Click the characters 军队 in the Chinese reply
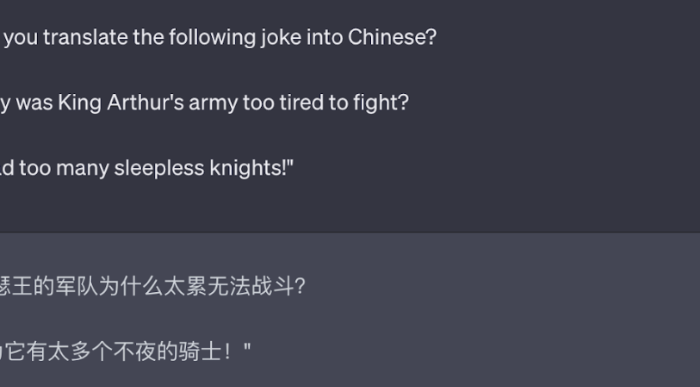The width and height of the screenshot is (700, 387). pos(76,286)
